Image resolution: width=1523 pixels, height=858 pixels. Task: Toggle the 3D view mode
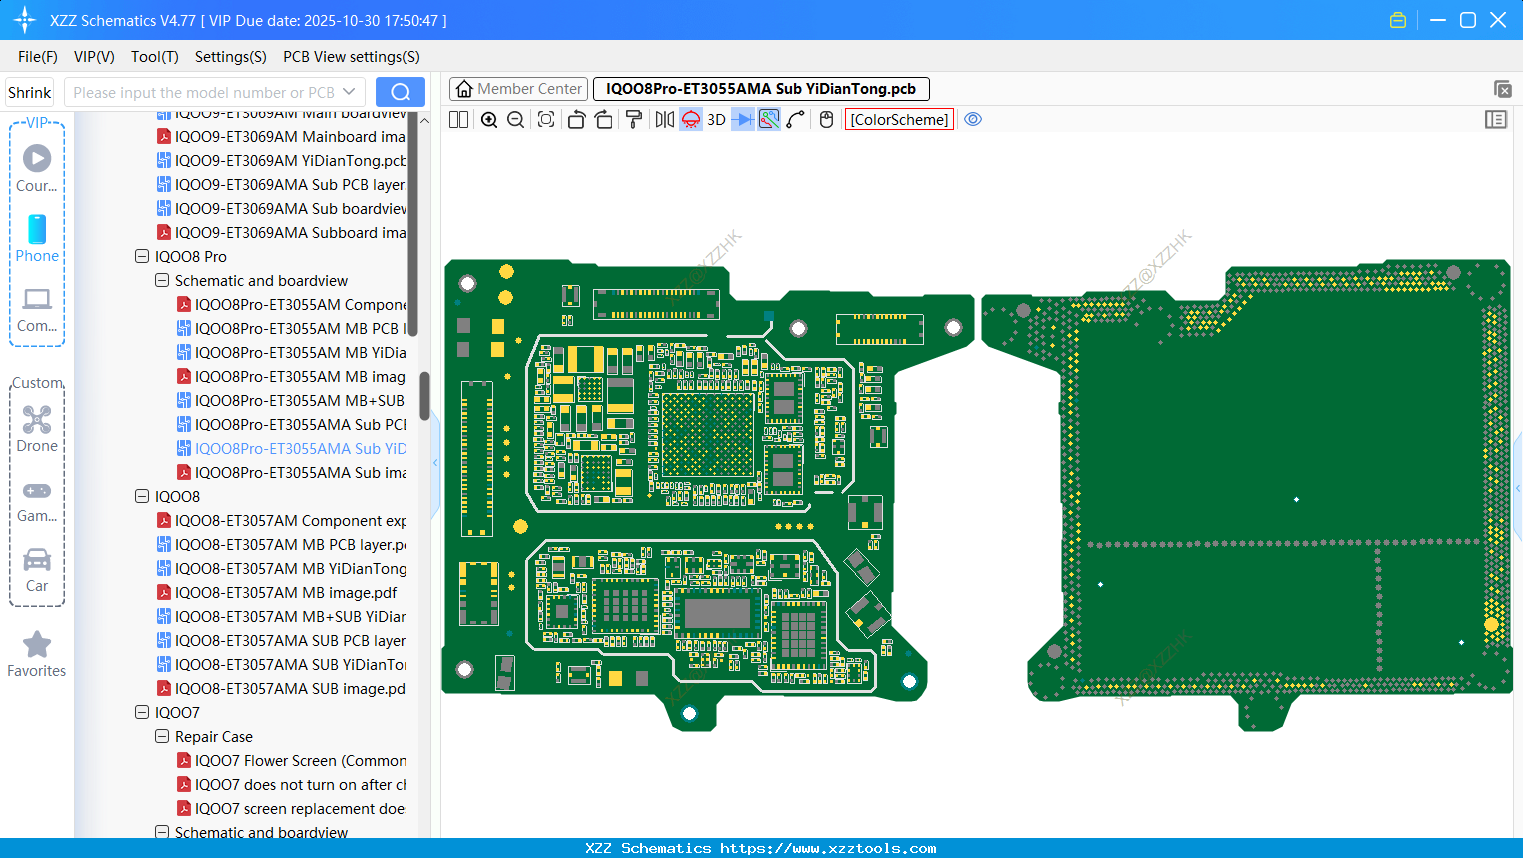coord(716,120)
